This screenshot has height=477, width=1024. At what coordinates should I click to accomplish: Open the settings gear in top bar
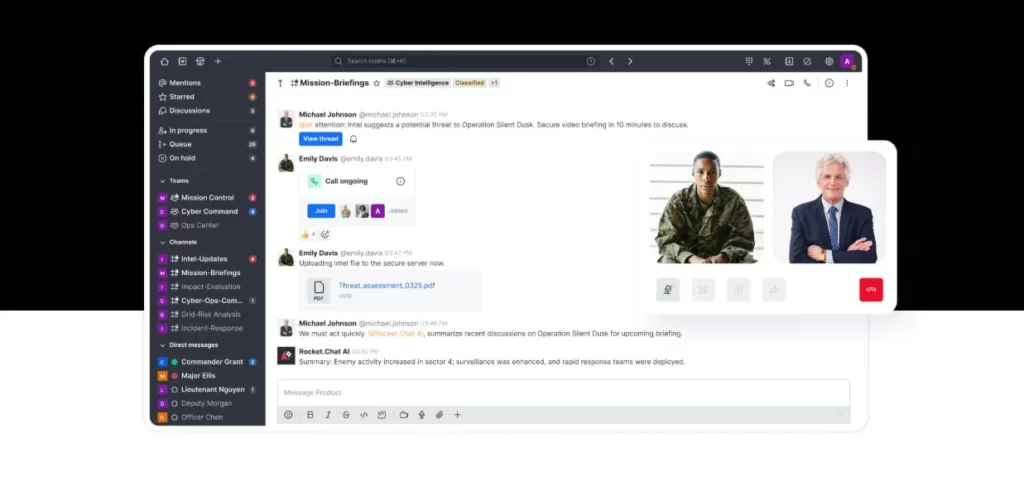829,61
